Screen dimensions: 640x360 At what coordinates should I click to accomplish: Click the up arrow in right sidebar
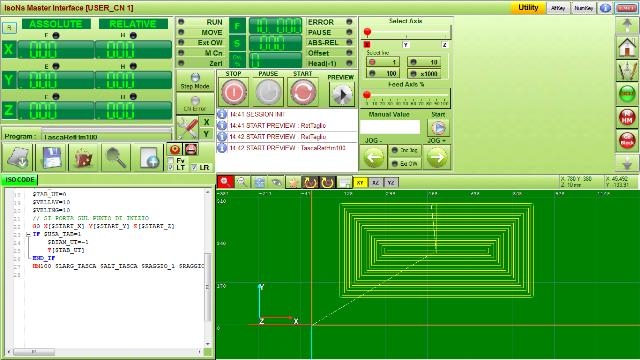tap(627, 26)
